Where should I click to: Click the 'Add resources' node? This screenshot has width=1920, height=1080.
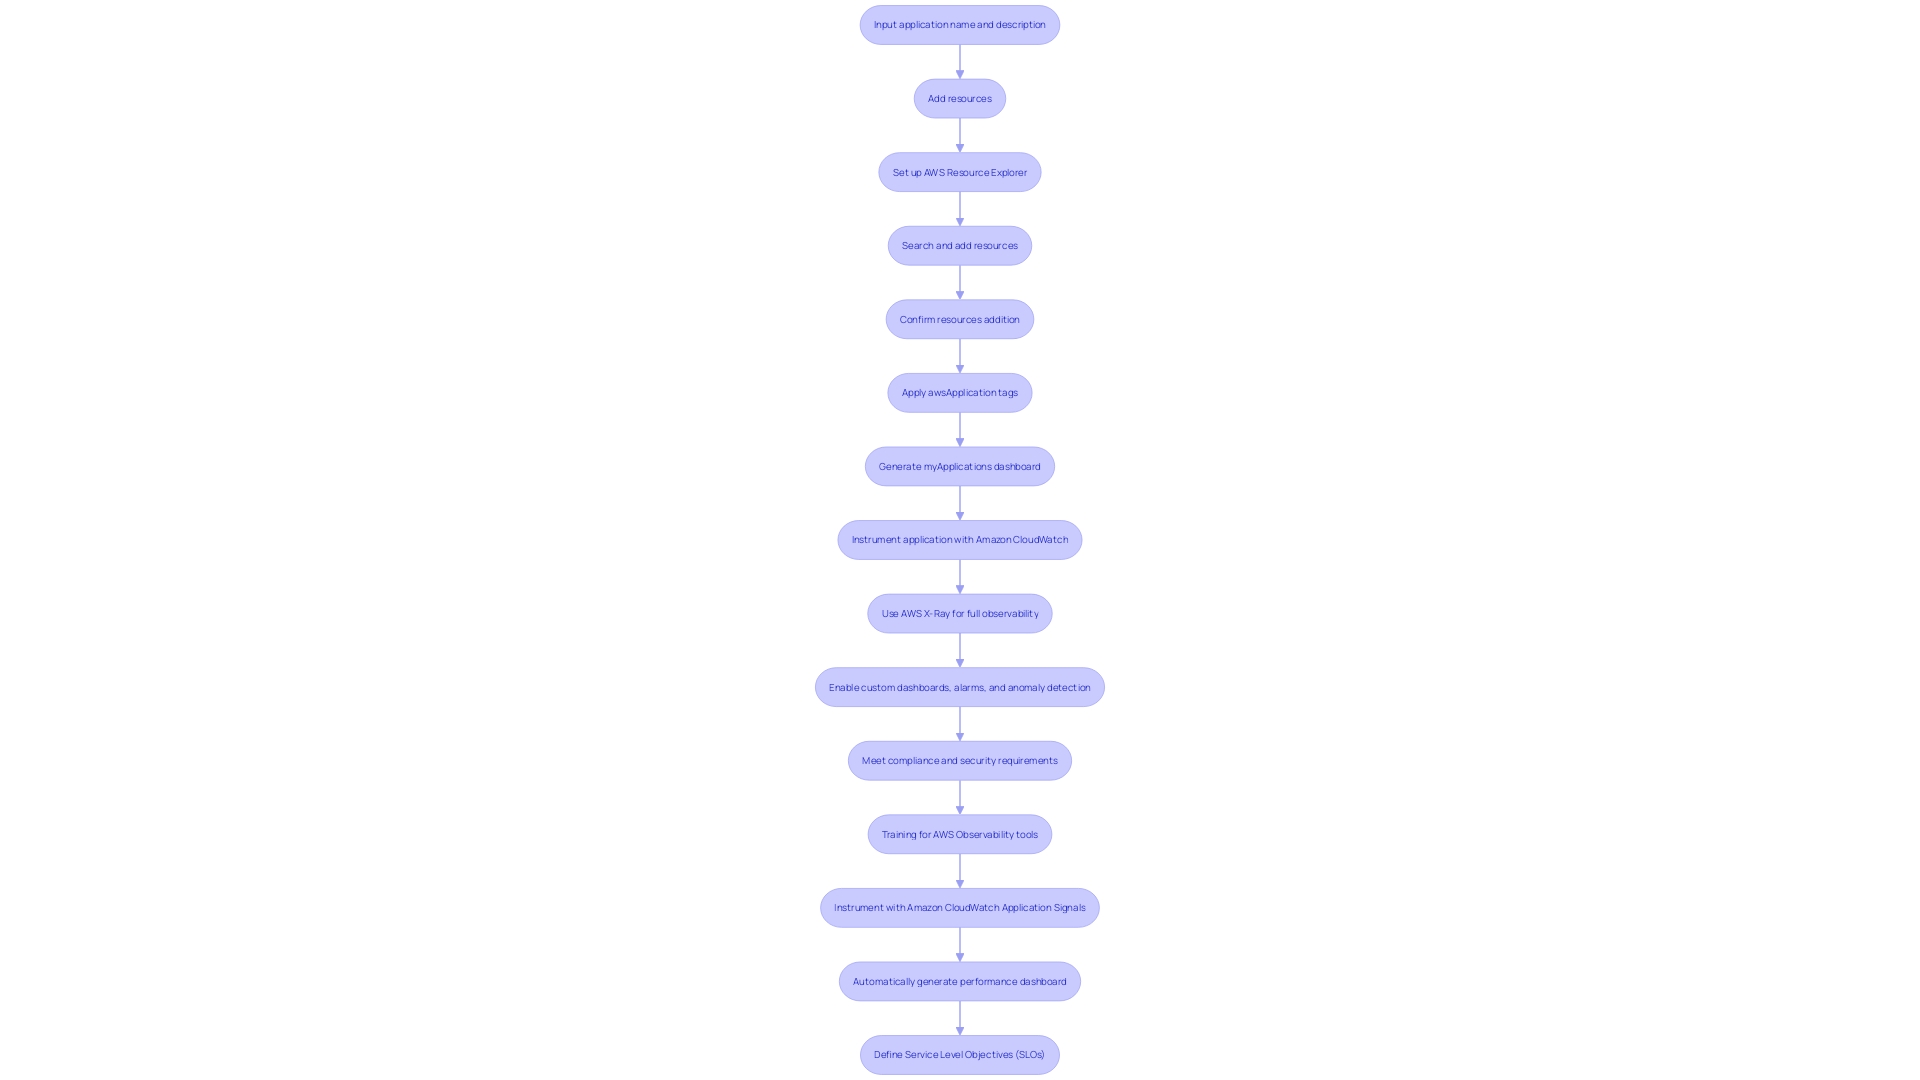click(x=960, y=98)
